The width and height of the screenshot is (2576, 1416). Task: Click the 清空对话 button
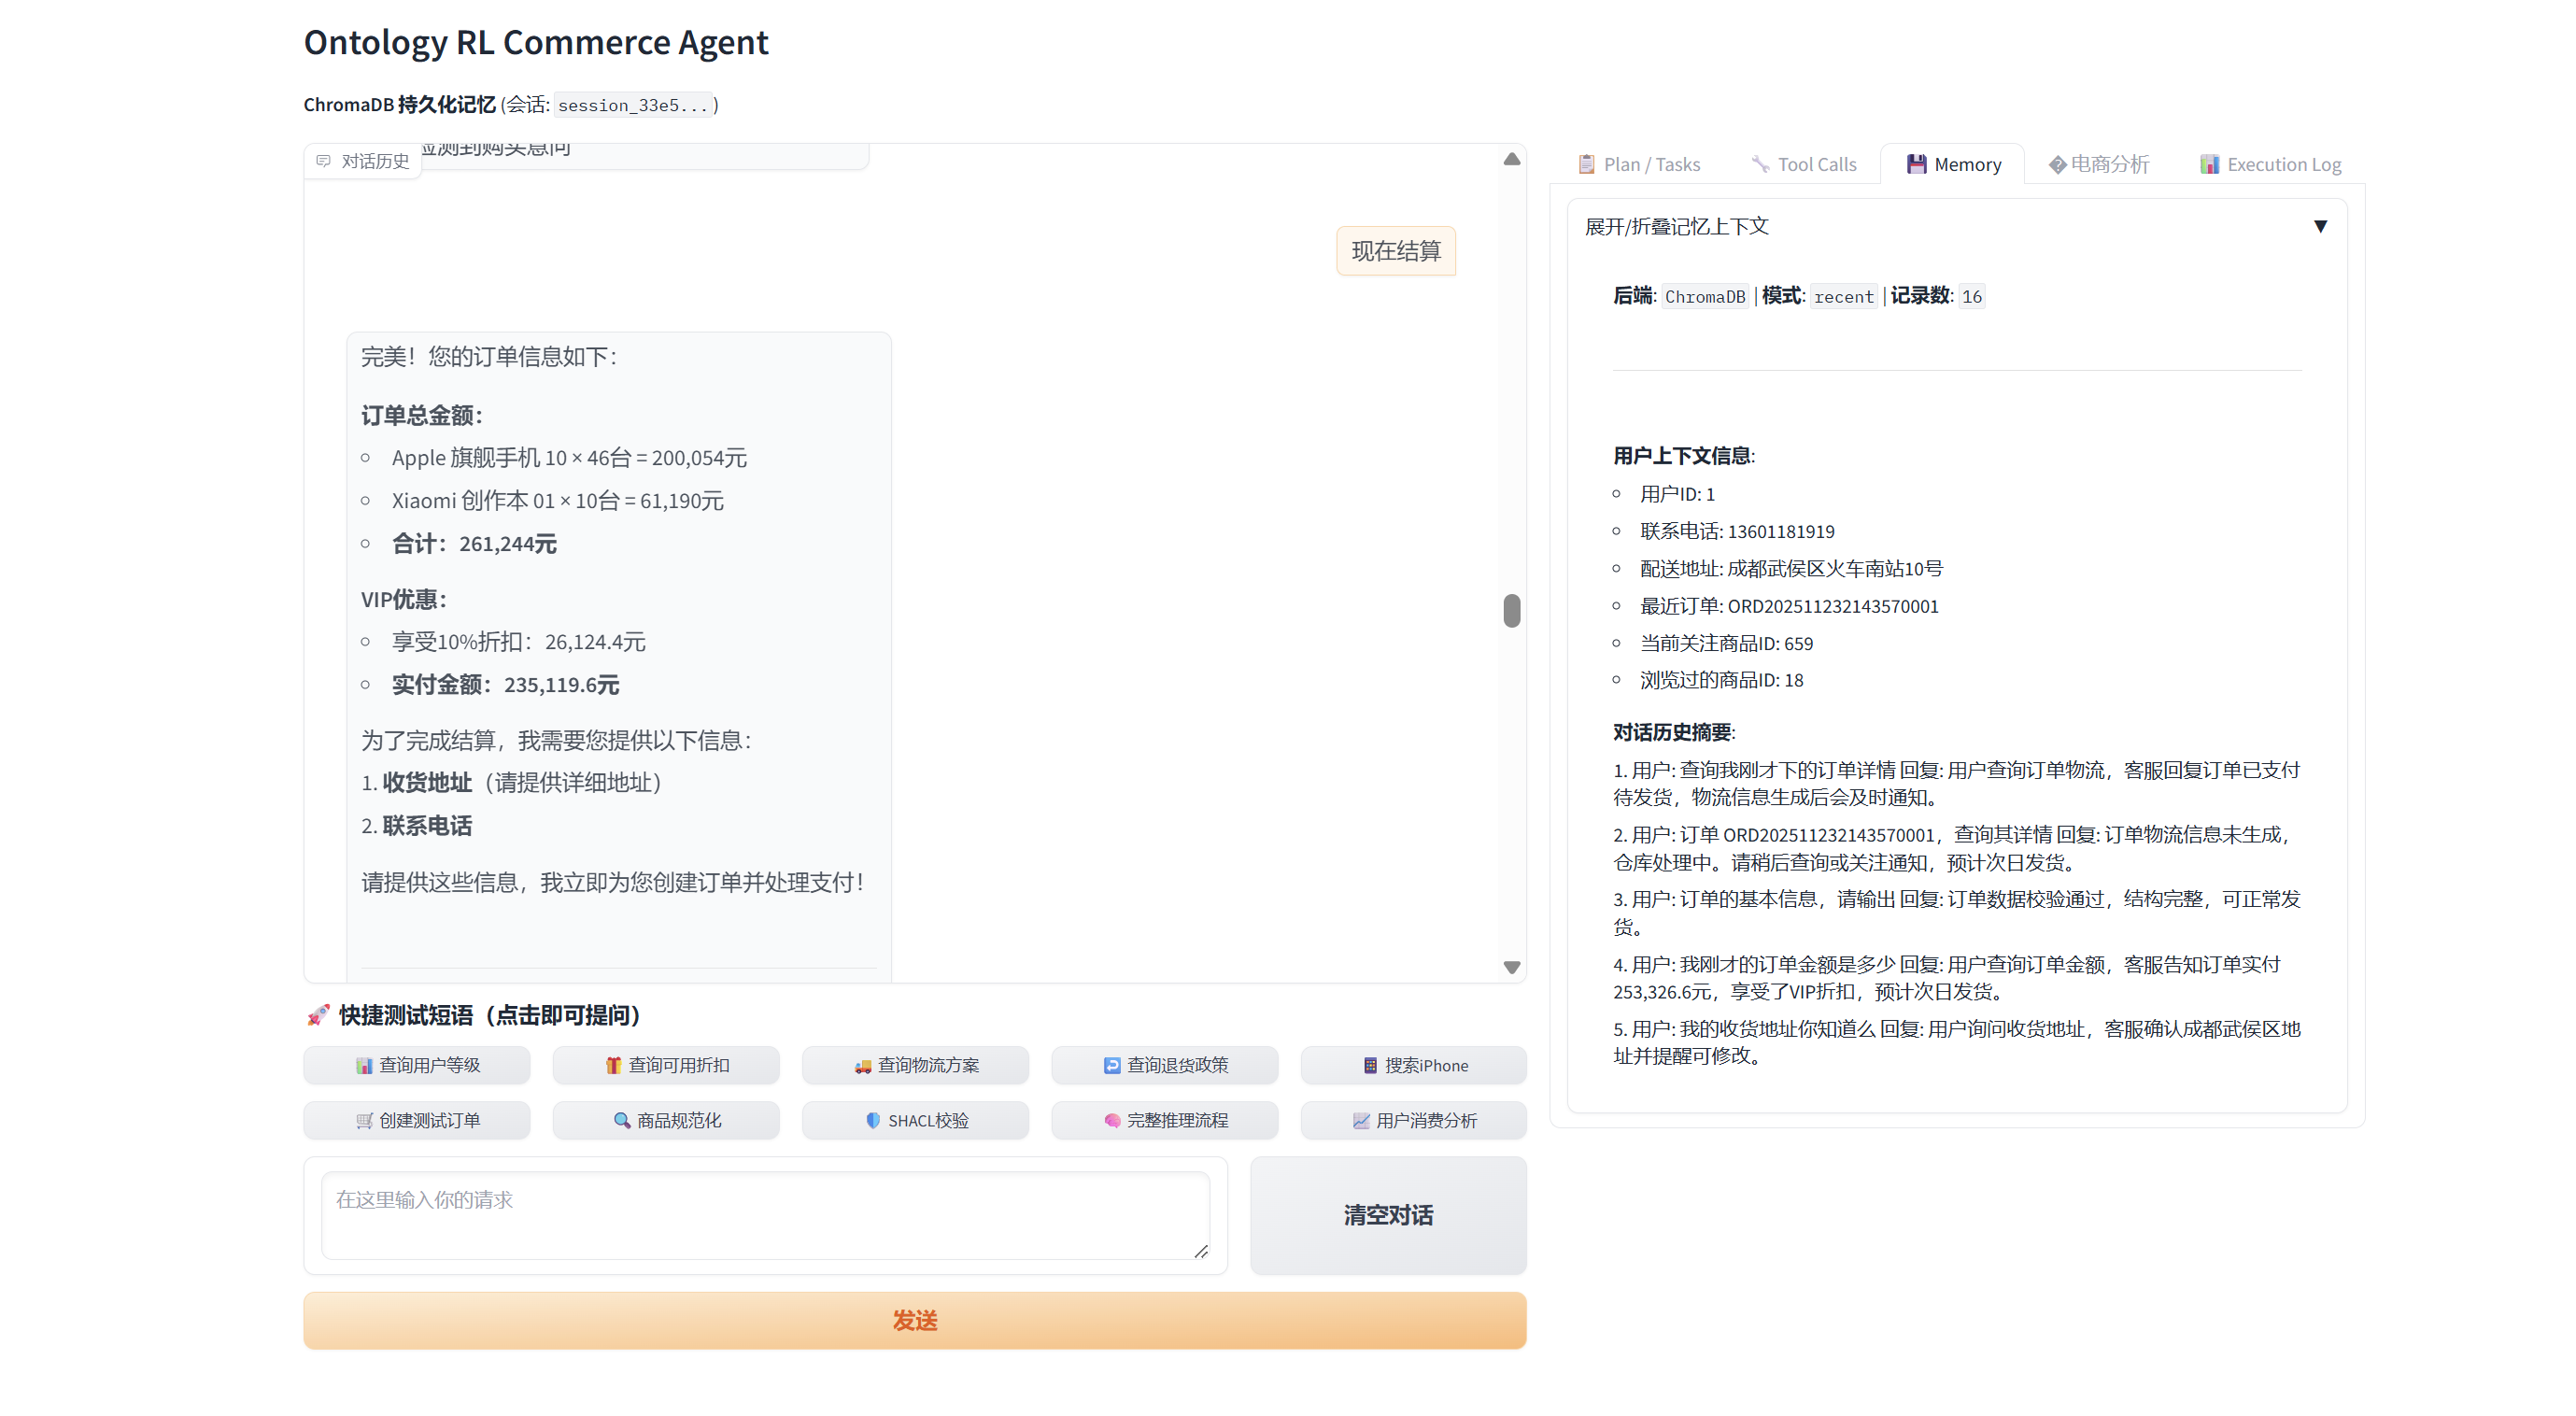pos(1387,1215)
